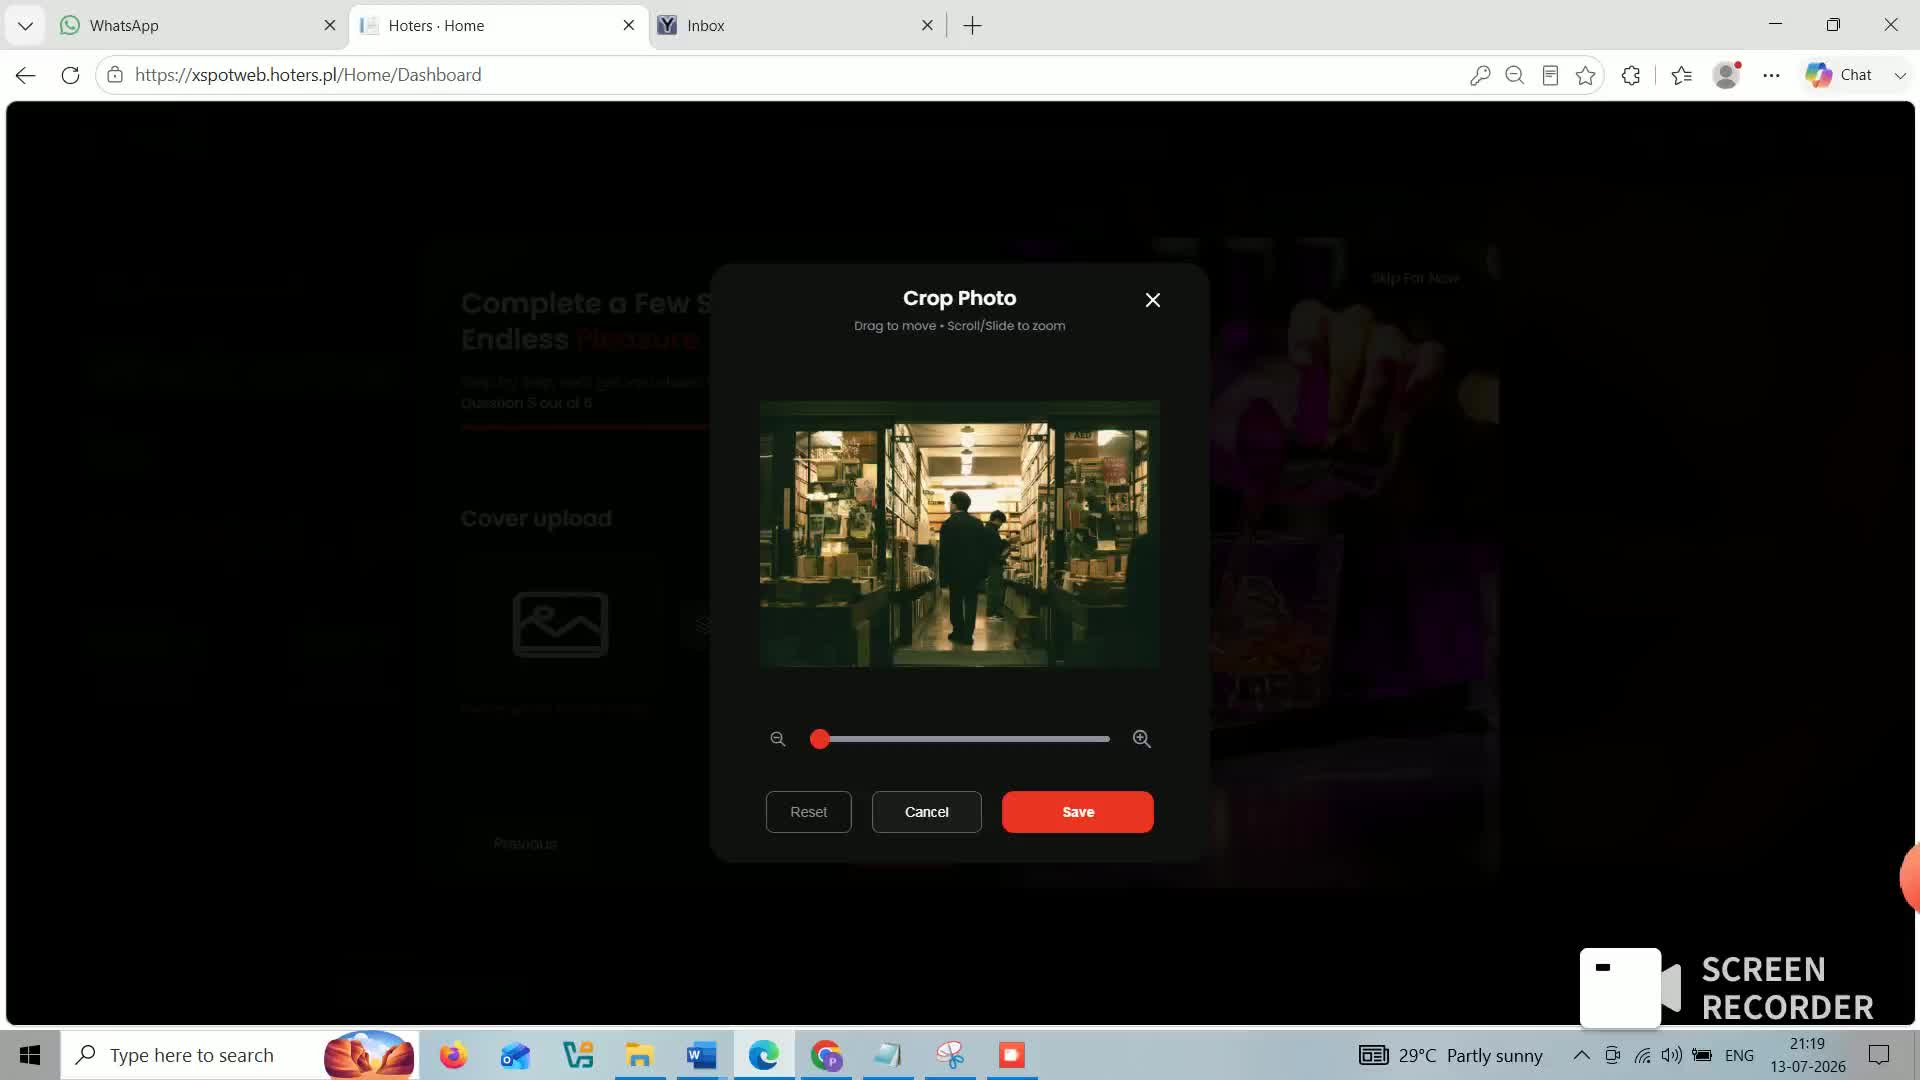Click the zoom-out magnifier in Crop Photo
This screenshot has height=1080, width=1920.
(778, 739)
